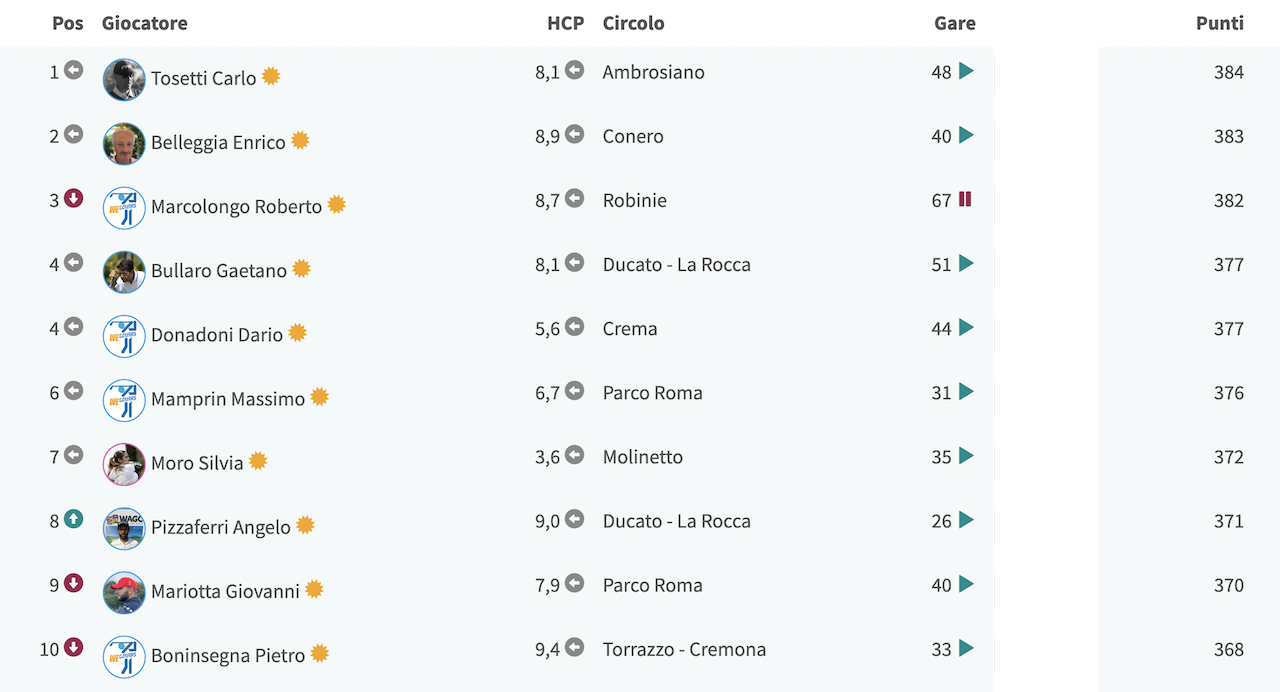The image size is (1280, 692).
Task: Open Marcolongo Roberto's player profile
Action: (x=236, y=207)
